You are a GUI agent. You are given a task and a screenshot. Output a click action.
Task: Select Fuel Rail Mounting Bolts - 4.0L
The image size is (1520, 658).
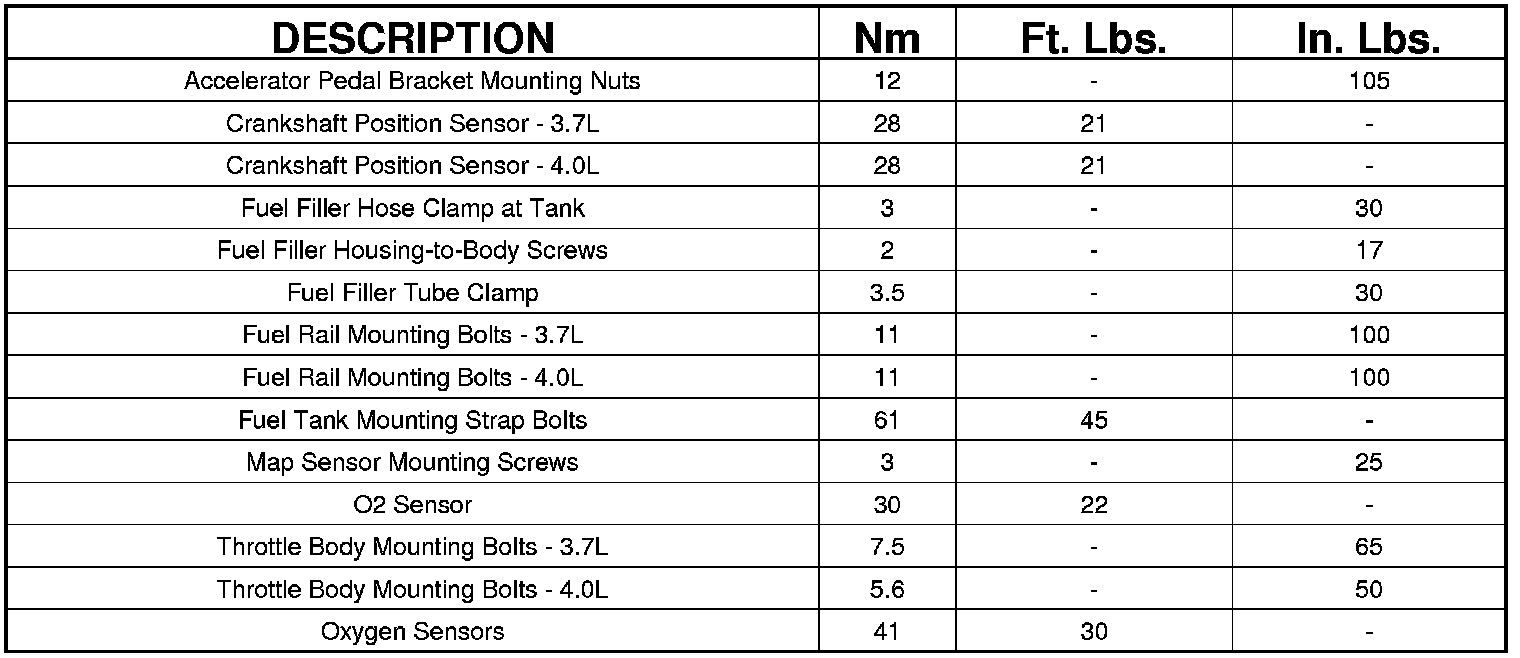pos(412,378)
